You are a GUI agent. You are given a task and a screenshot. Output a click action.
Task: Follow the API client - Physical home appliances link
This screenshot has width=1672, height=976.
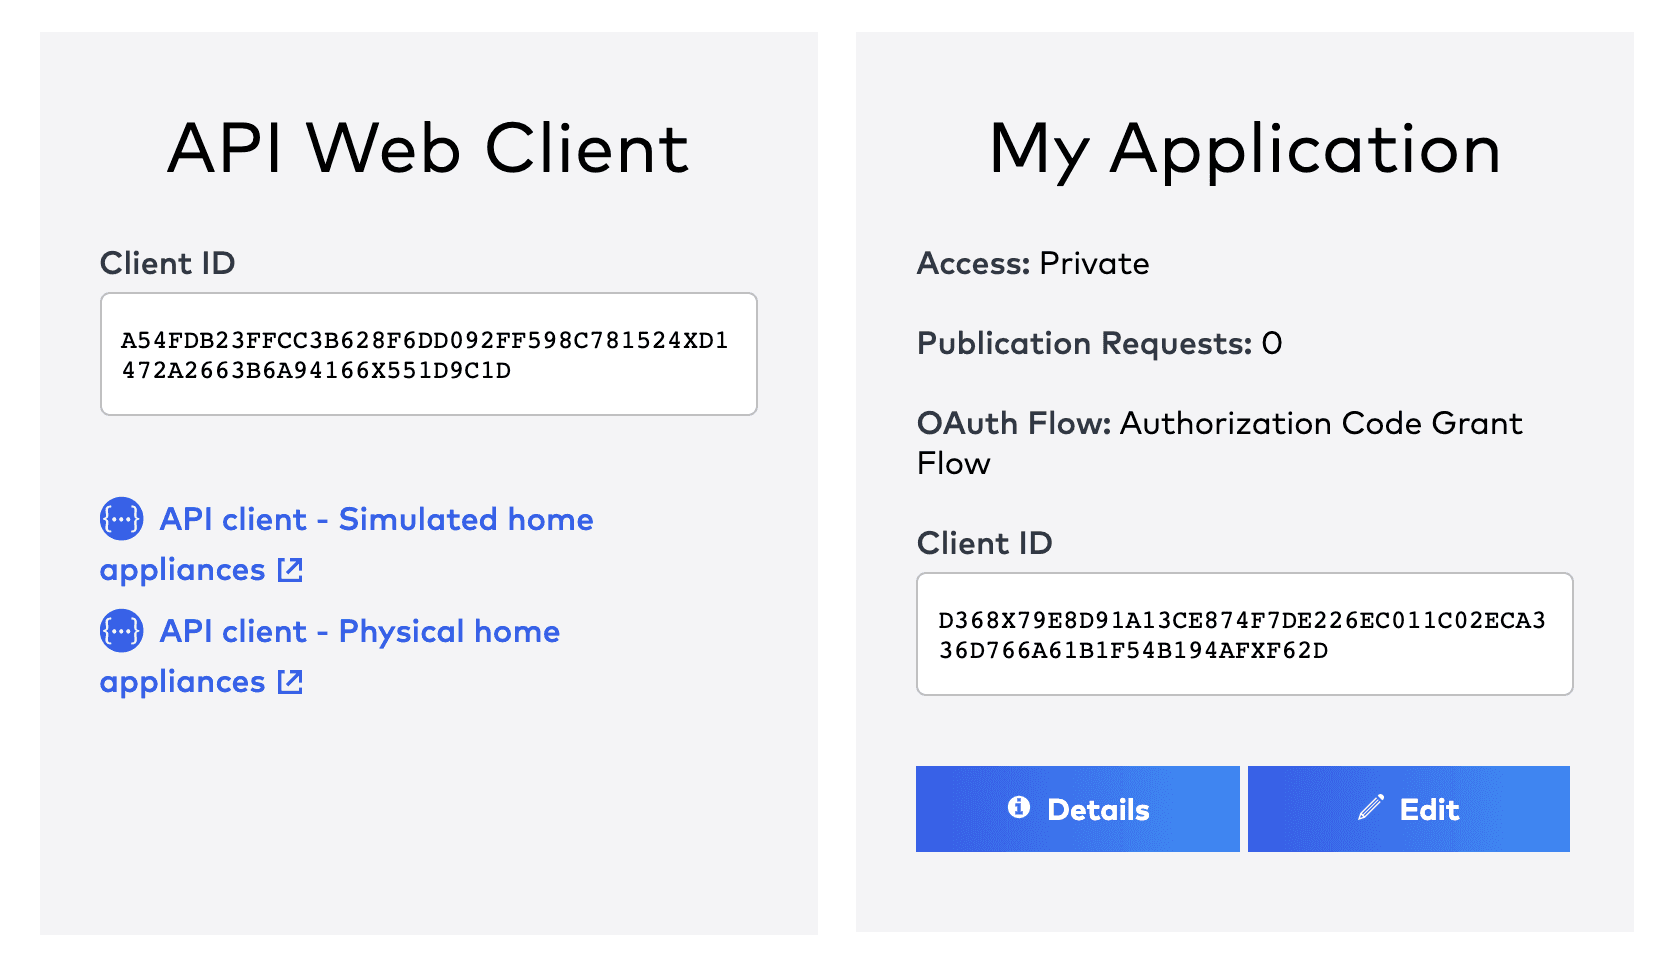(358, 632)
